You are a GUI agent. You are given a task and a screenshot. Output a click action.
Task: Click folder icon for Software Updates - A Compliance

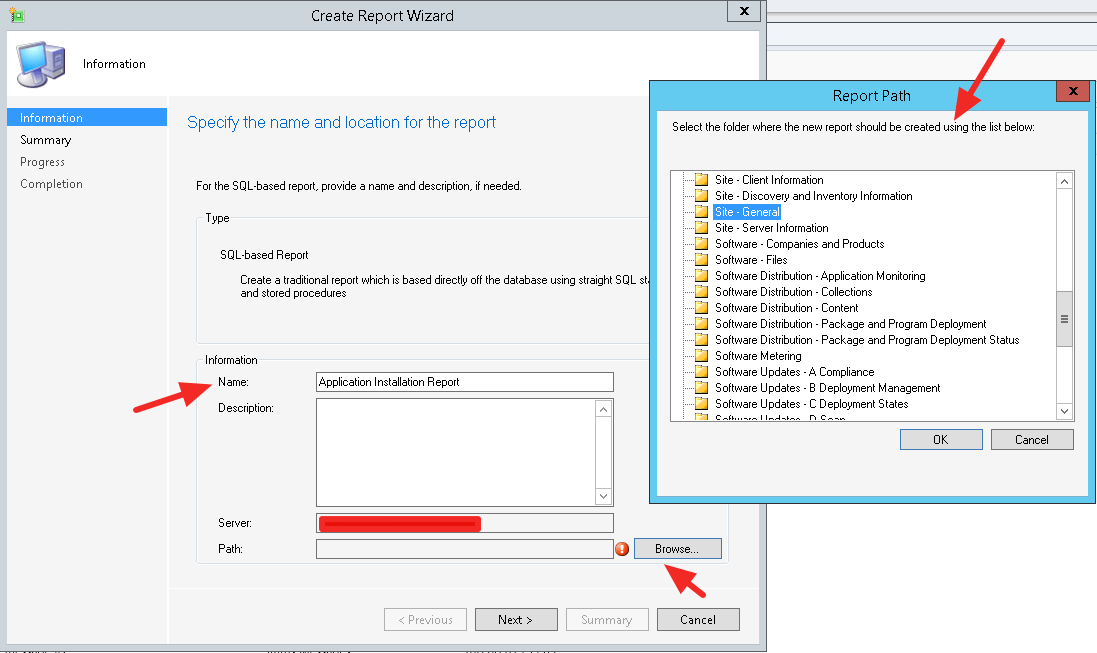tap(701, 372)
